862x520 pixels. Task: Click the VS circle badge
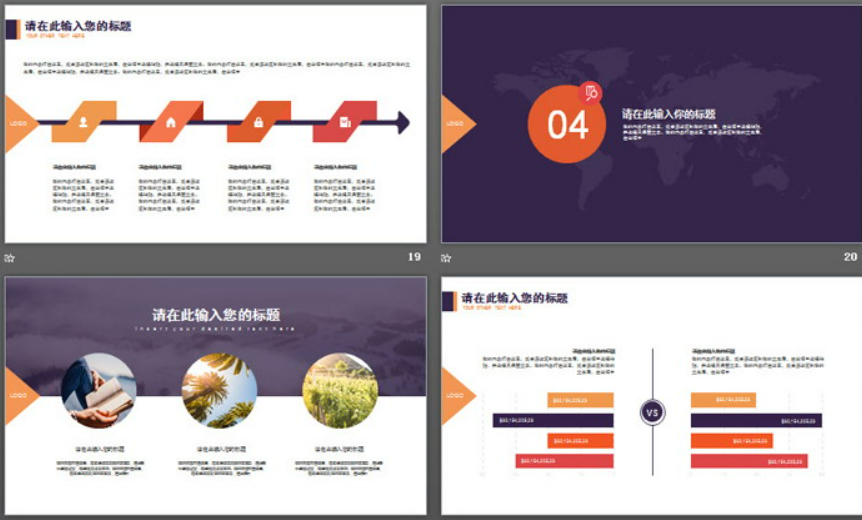653,413
